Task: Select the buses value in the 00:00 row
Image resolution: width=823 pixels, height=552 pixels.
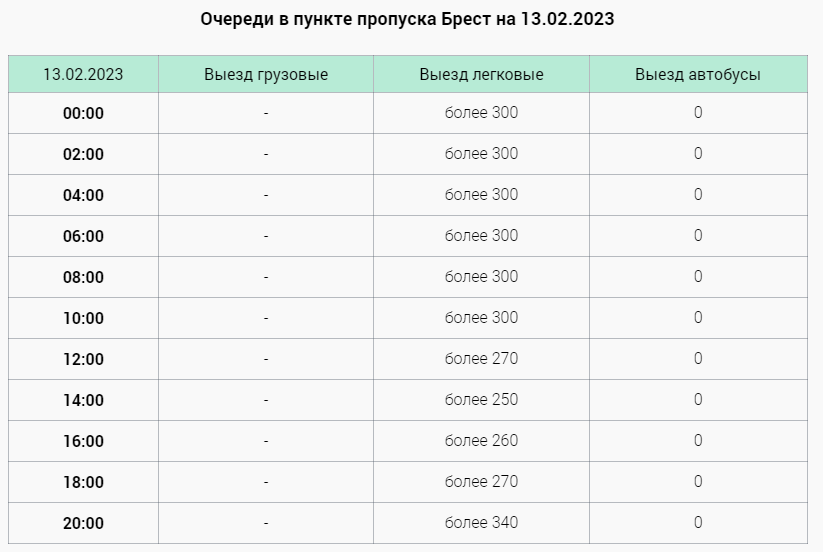Action: pyautogui.click(x=698, y=112)
